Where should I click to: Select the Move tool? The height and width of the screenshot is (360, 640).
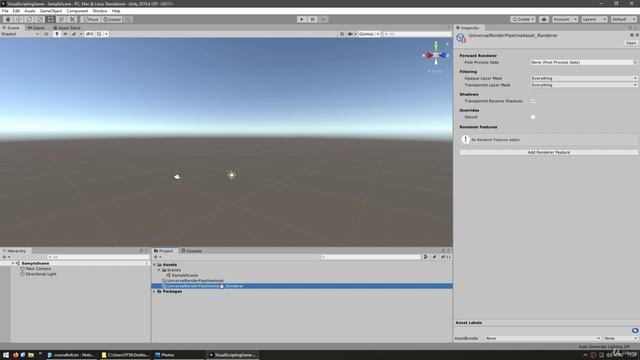[x=18, y=19]
